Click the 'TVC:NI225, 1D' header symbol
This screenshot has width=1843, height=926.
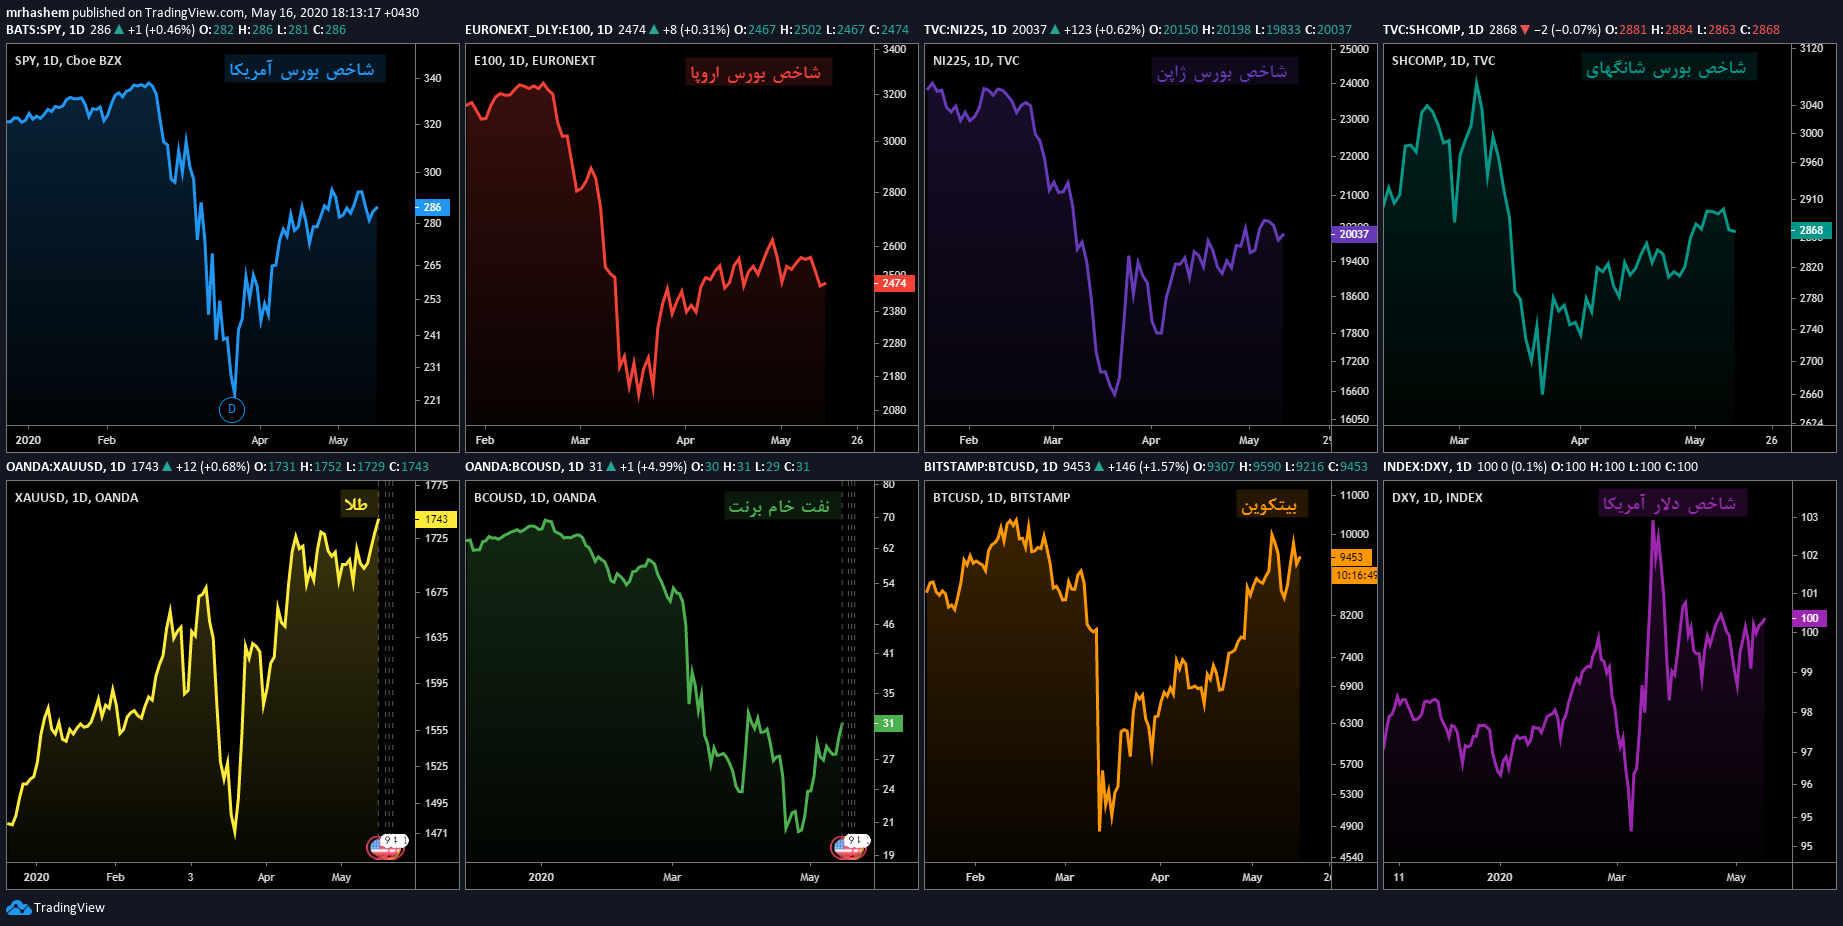(x=965, y=30)
